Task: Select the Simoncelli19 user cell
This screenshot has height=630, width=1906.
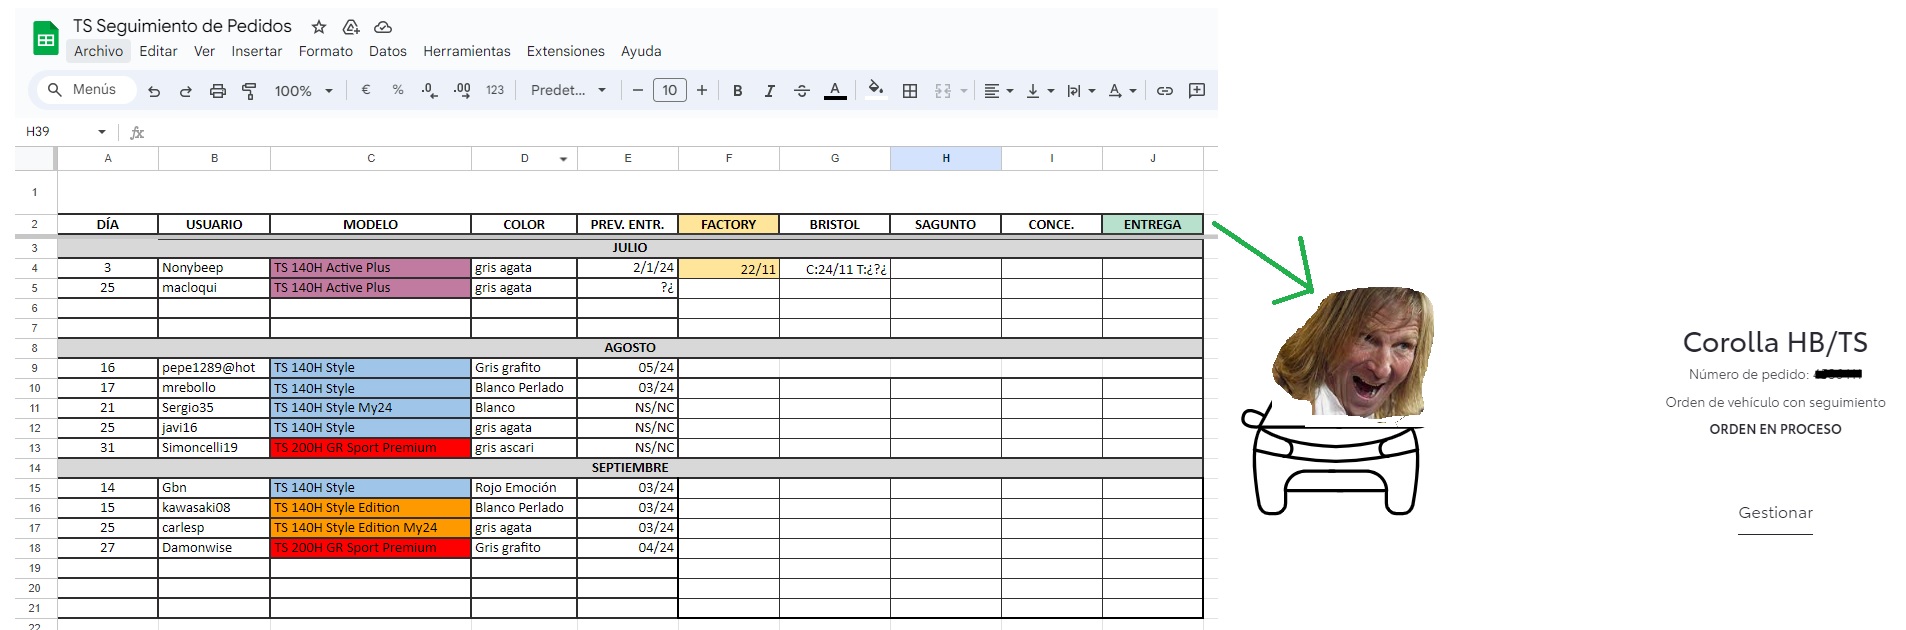Action: point(214,448)
